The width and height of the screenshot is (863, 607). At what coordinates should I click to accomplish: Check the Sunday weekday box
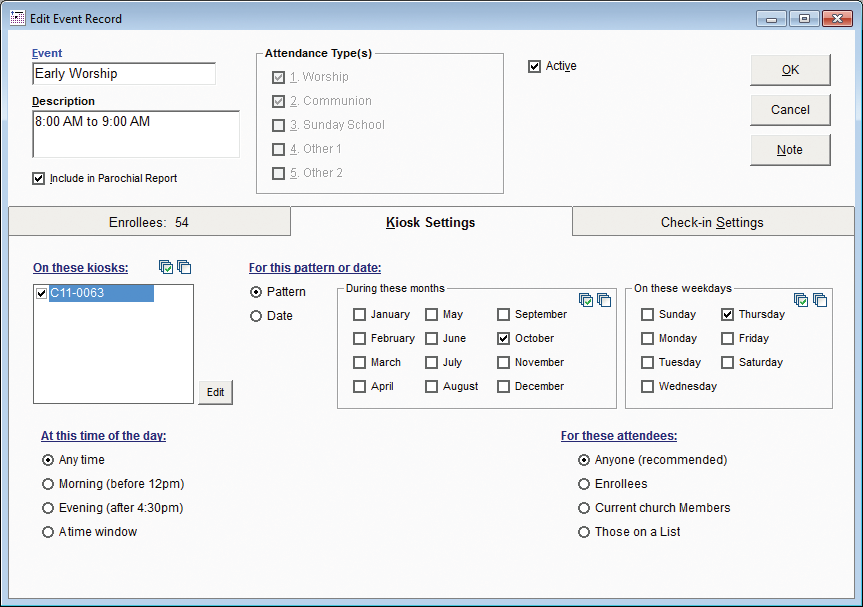[648, 315]
